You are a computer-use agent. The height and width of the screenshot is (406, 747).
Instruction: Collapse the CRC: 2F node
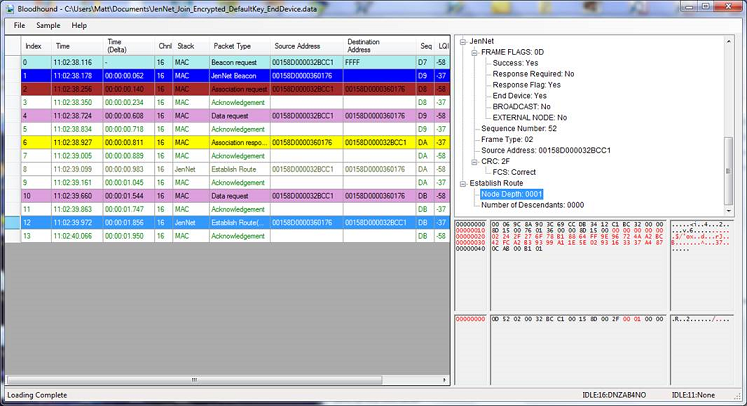pos(474,161)
